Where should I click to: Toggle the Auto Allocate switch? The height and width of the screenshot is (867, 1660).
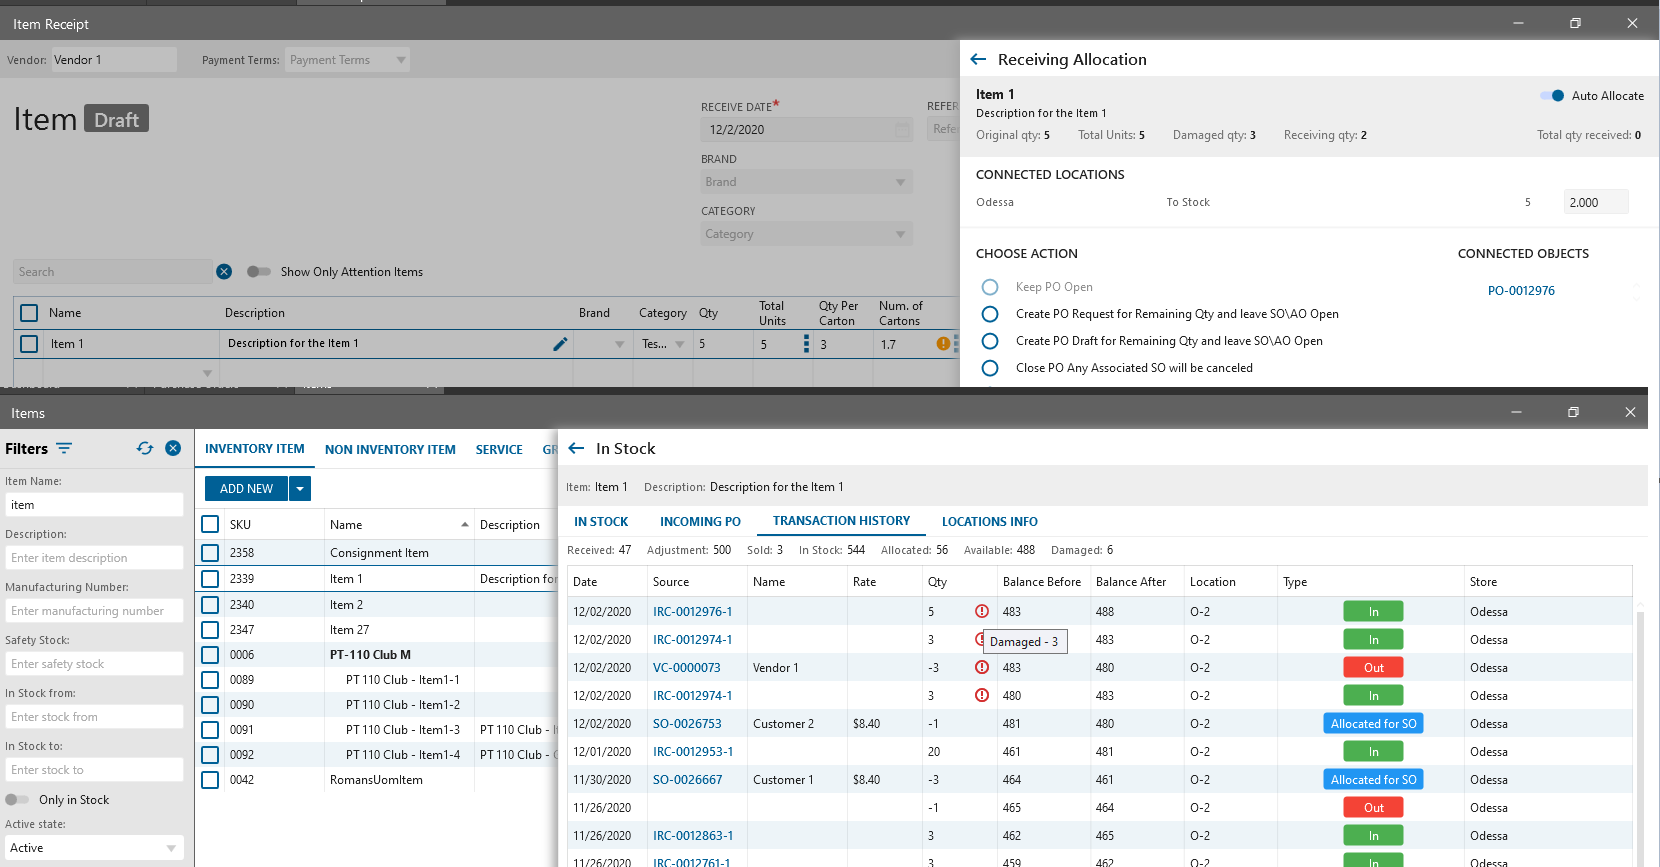(1552, 96)
